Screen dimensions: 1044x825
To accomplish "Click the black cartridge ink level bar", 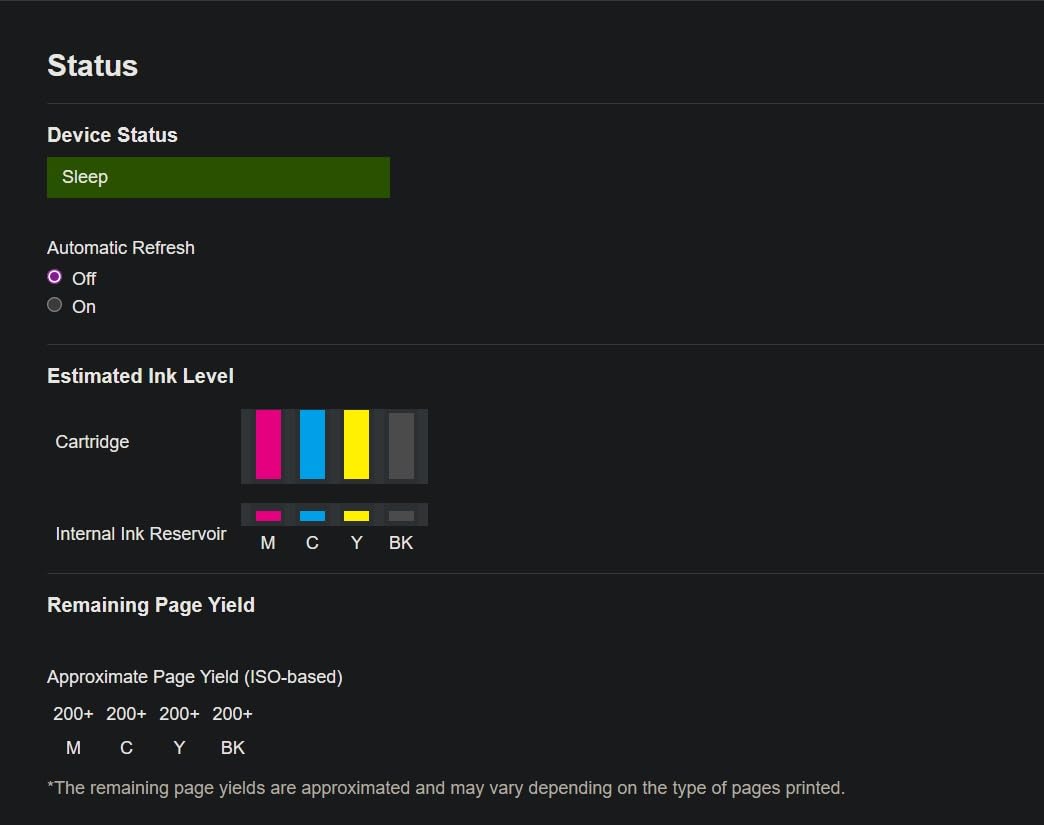I will coord(401,446).
